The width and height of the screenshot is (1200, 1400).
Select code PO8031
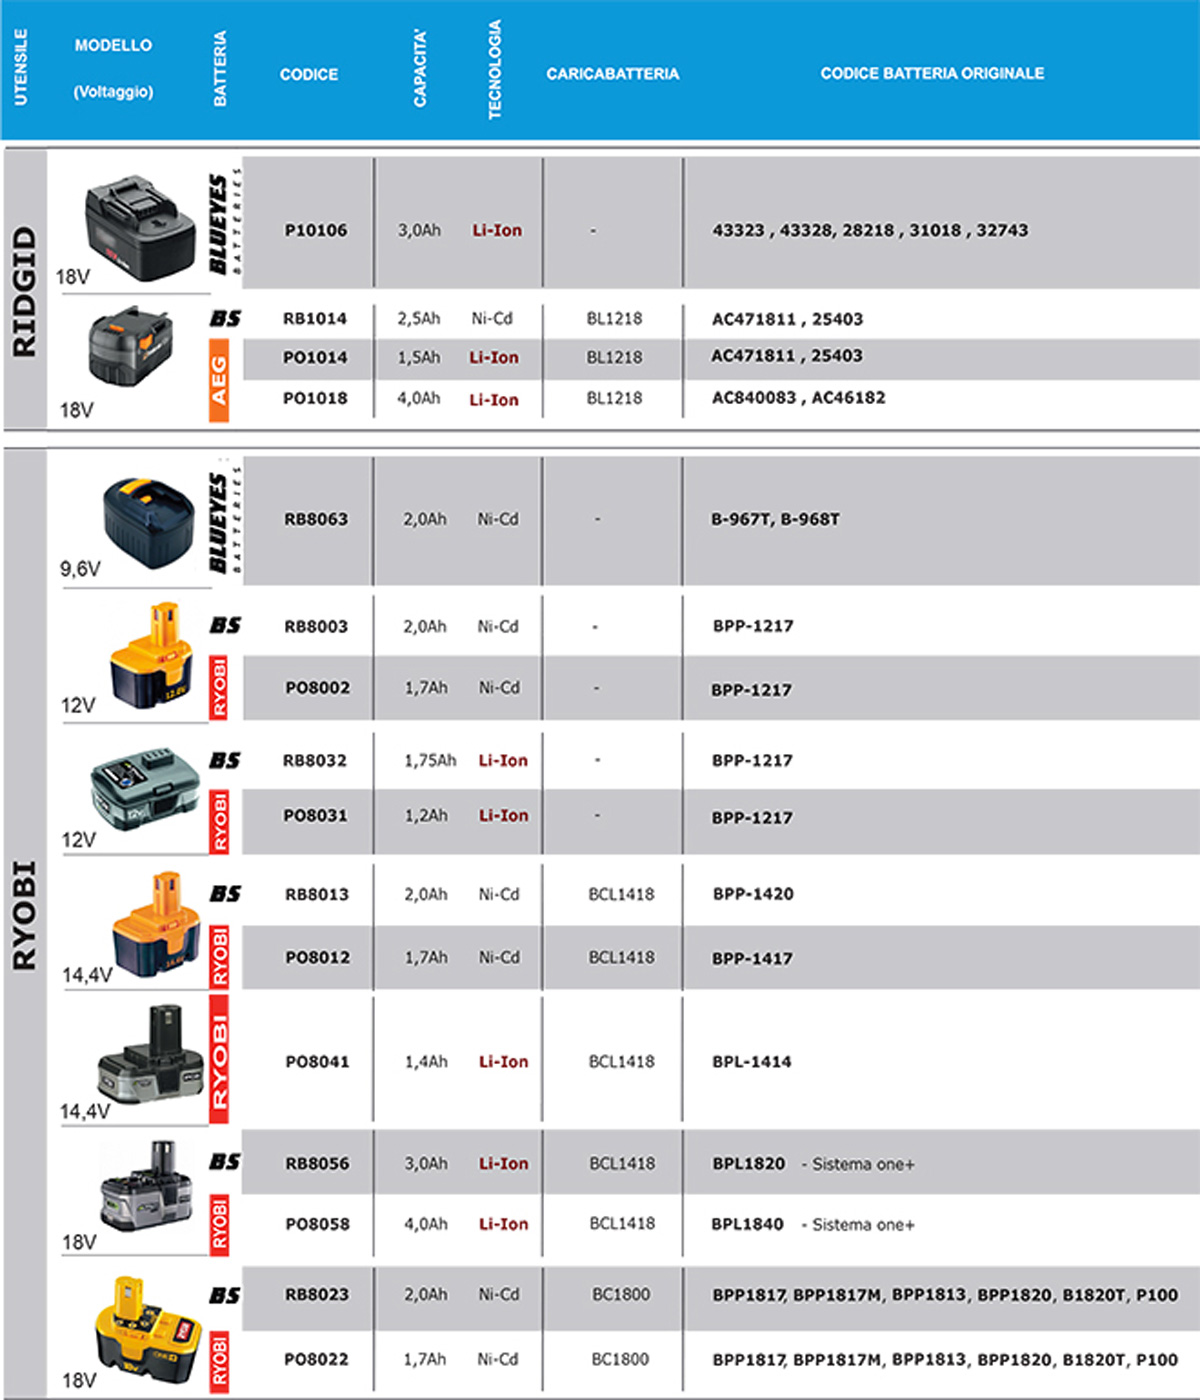coord(315,816)
